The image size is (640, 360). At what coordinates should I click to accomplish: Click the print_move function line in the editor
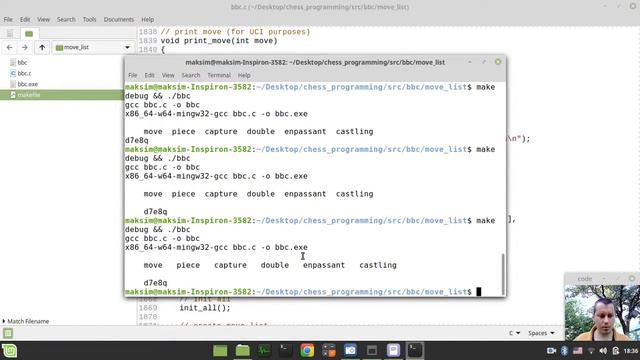click(219, 41)
